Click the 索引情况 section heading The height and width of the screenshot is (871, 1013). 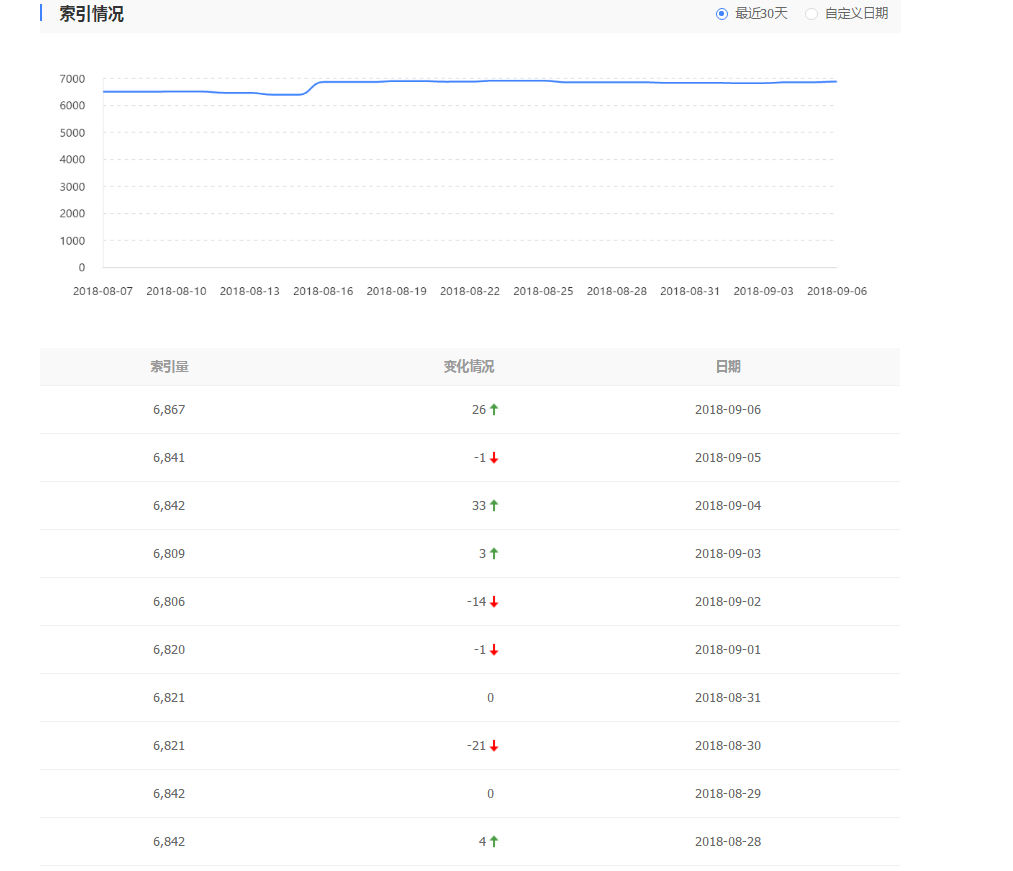(x=91, y=14)
